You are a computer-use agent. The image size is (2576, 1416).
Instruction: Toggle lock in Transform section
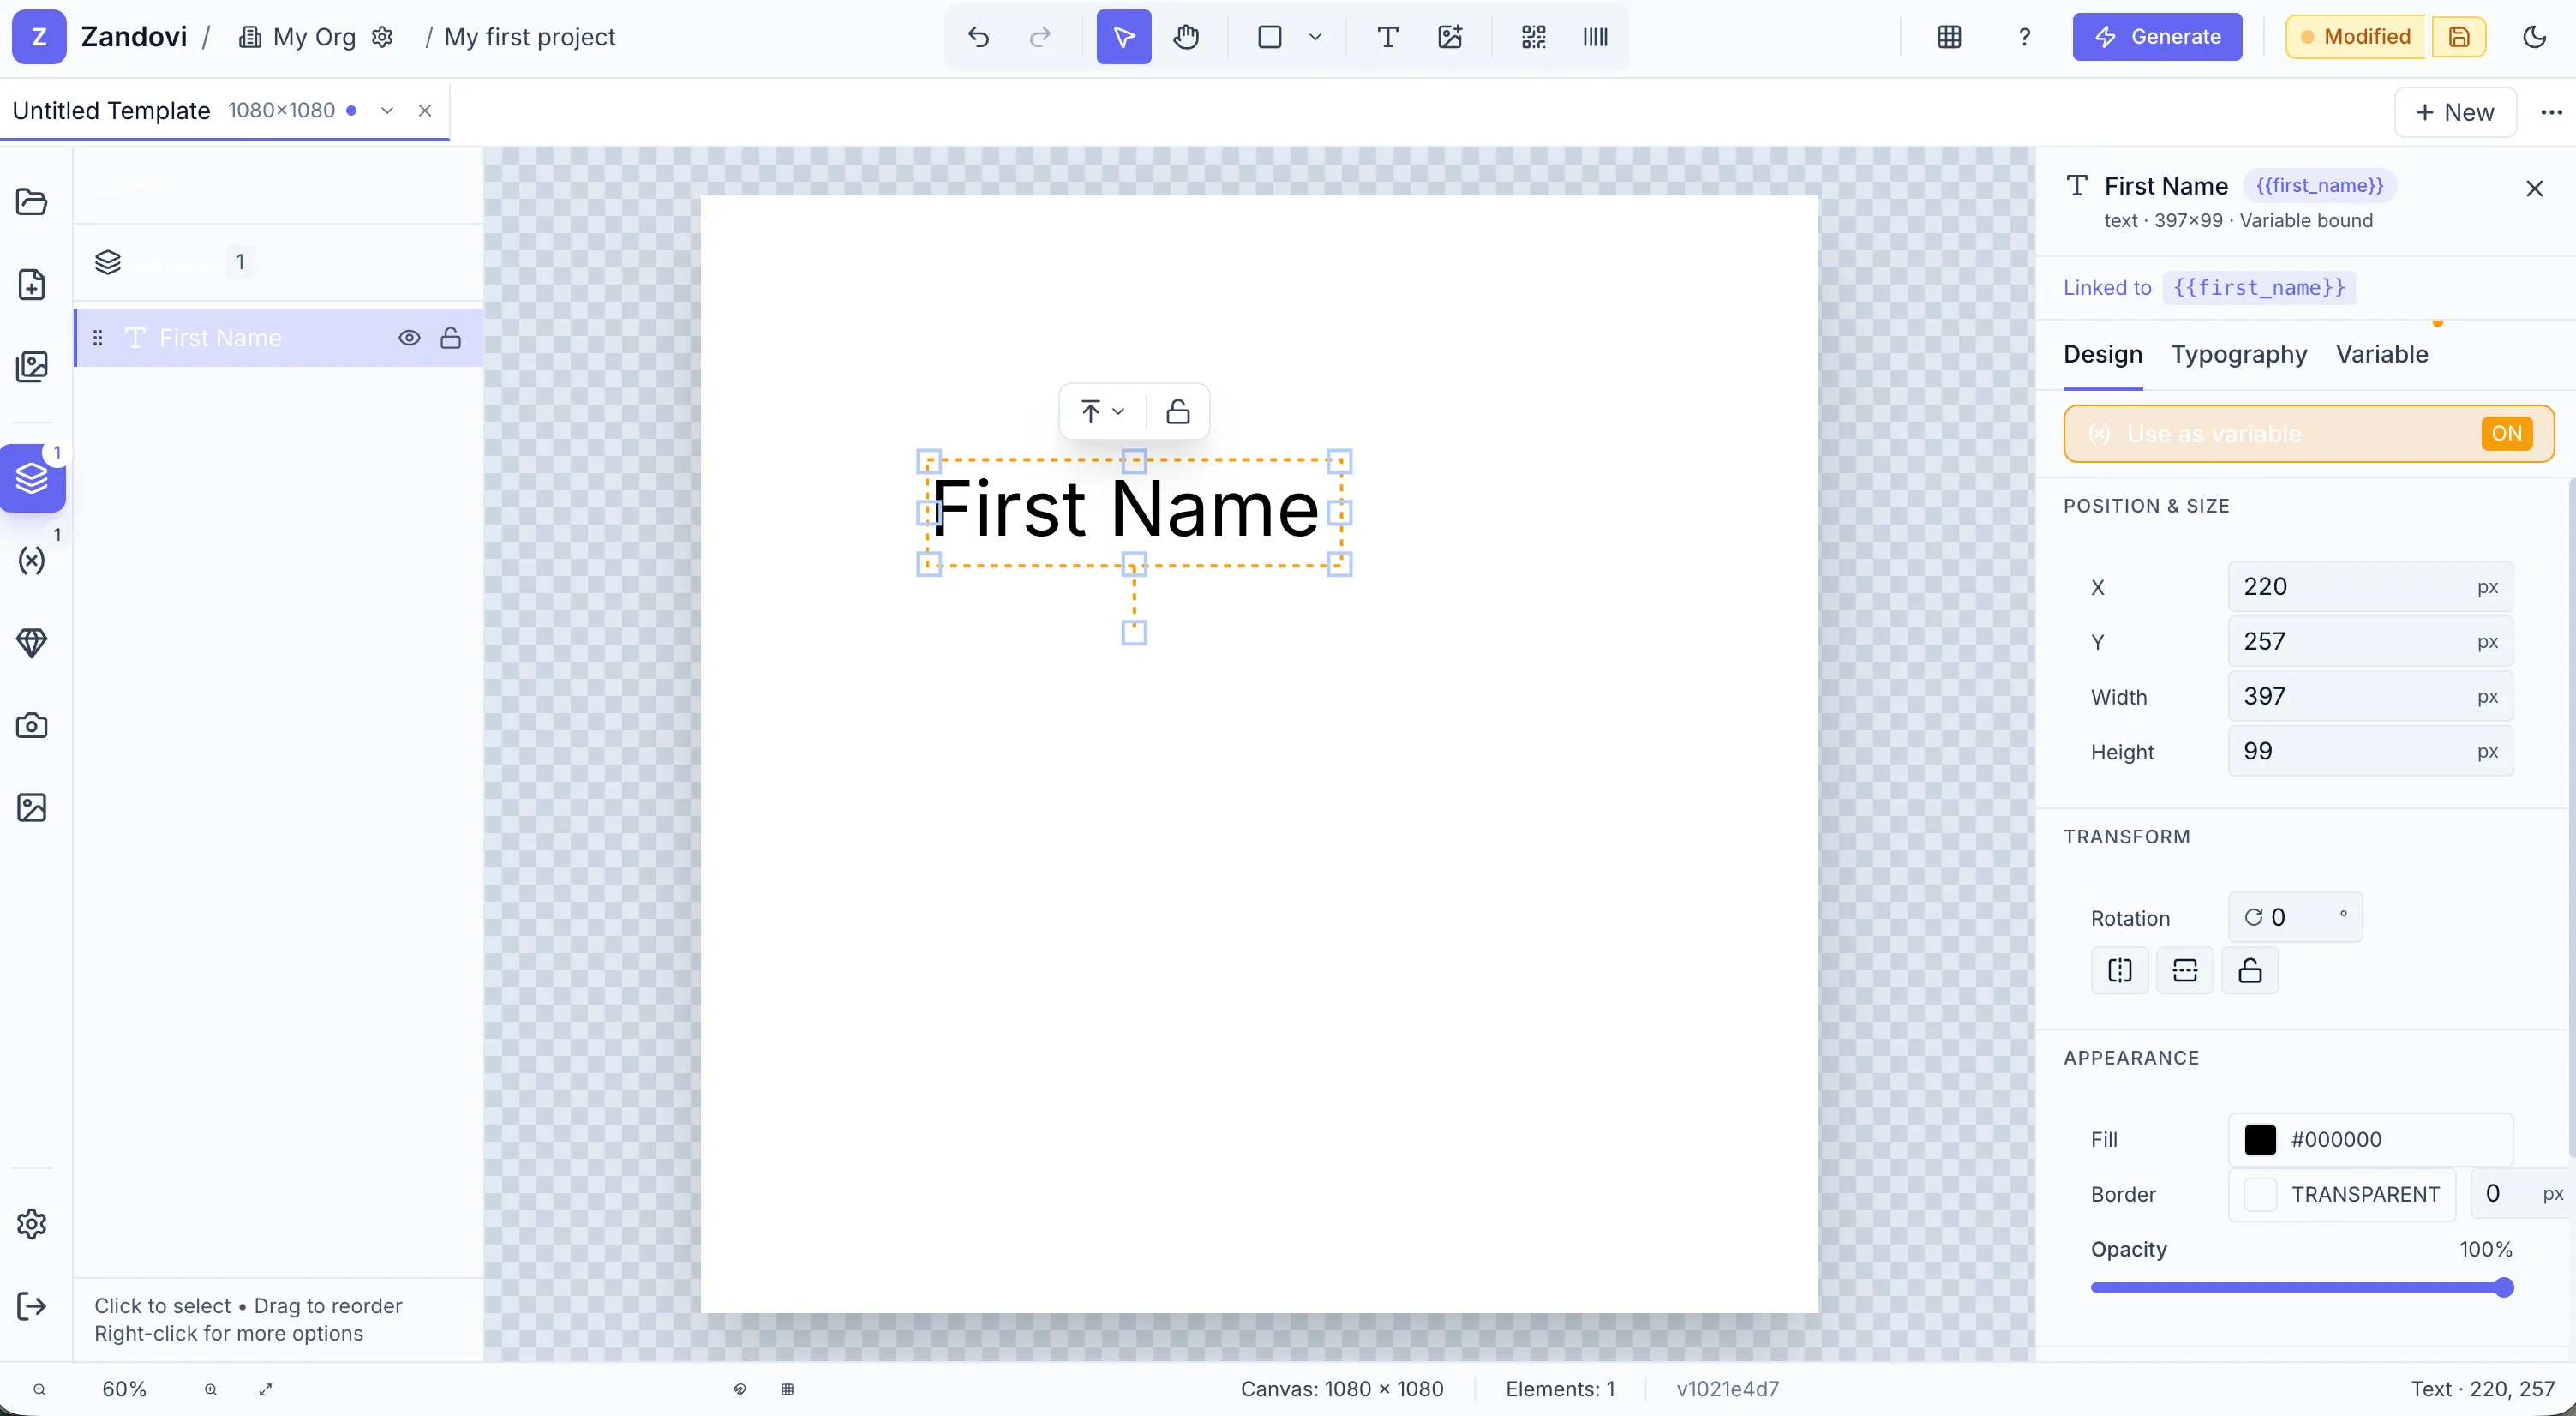point(2250,970)
